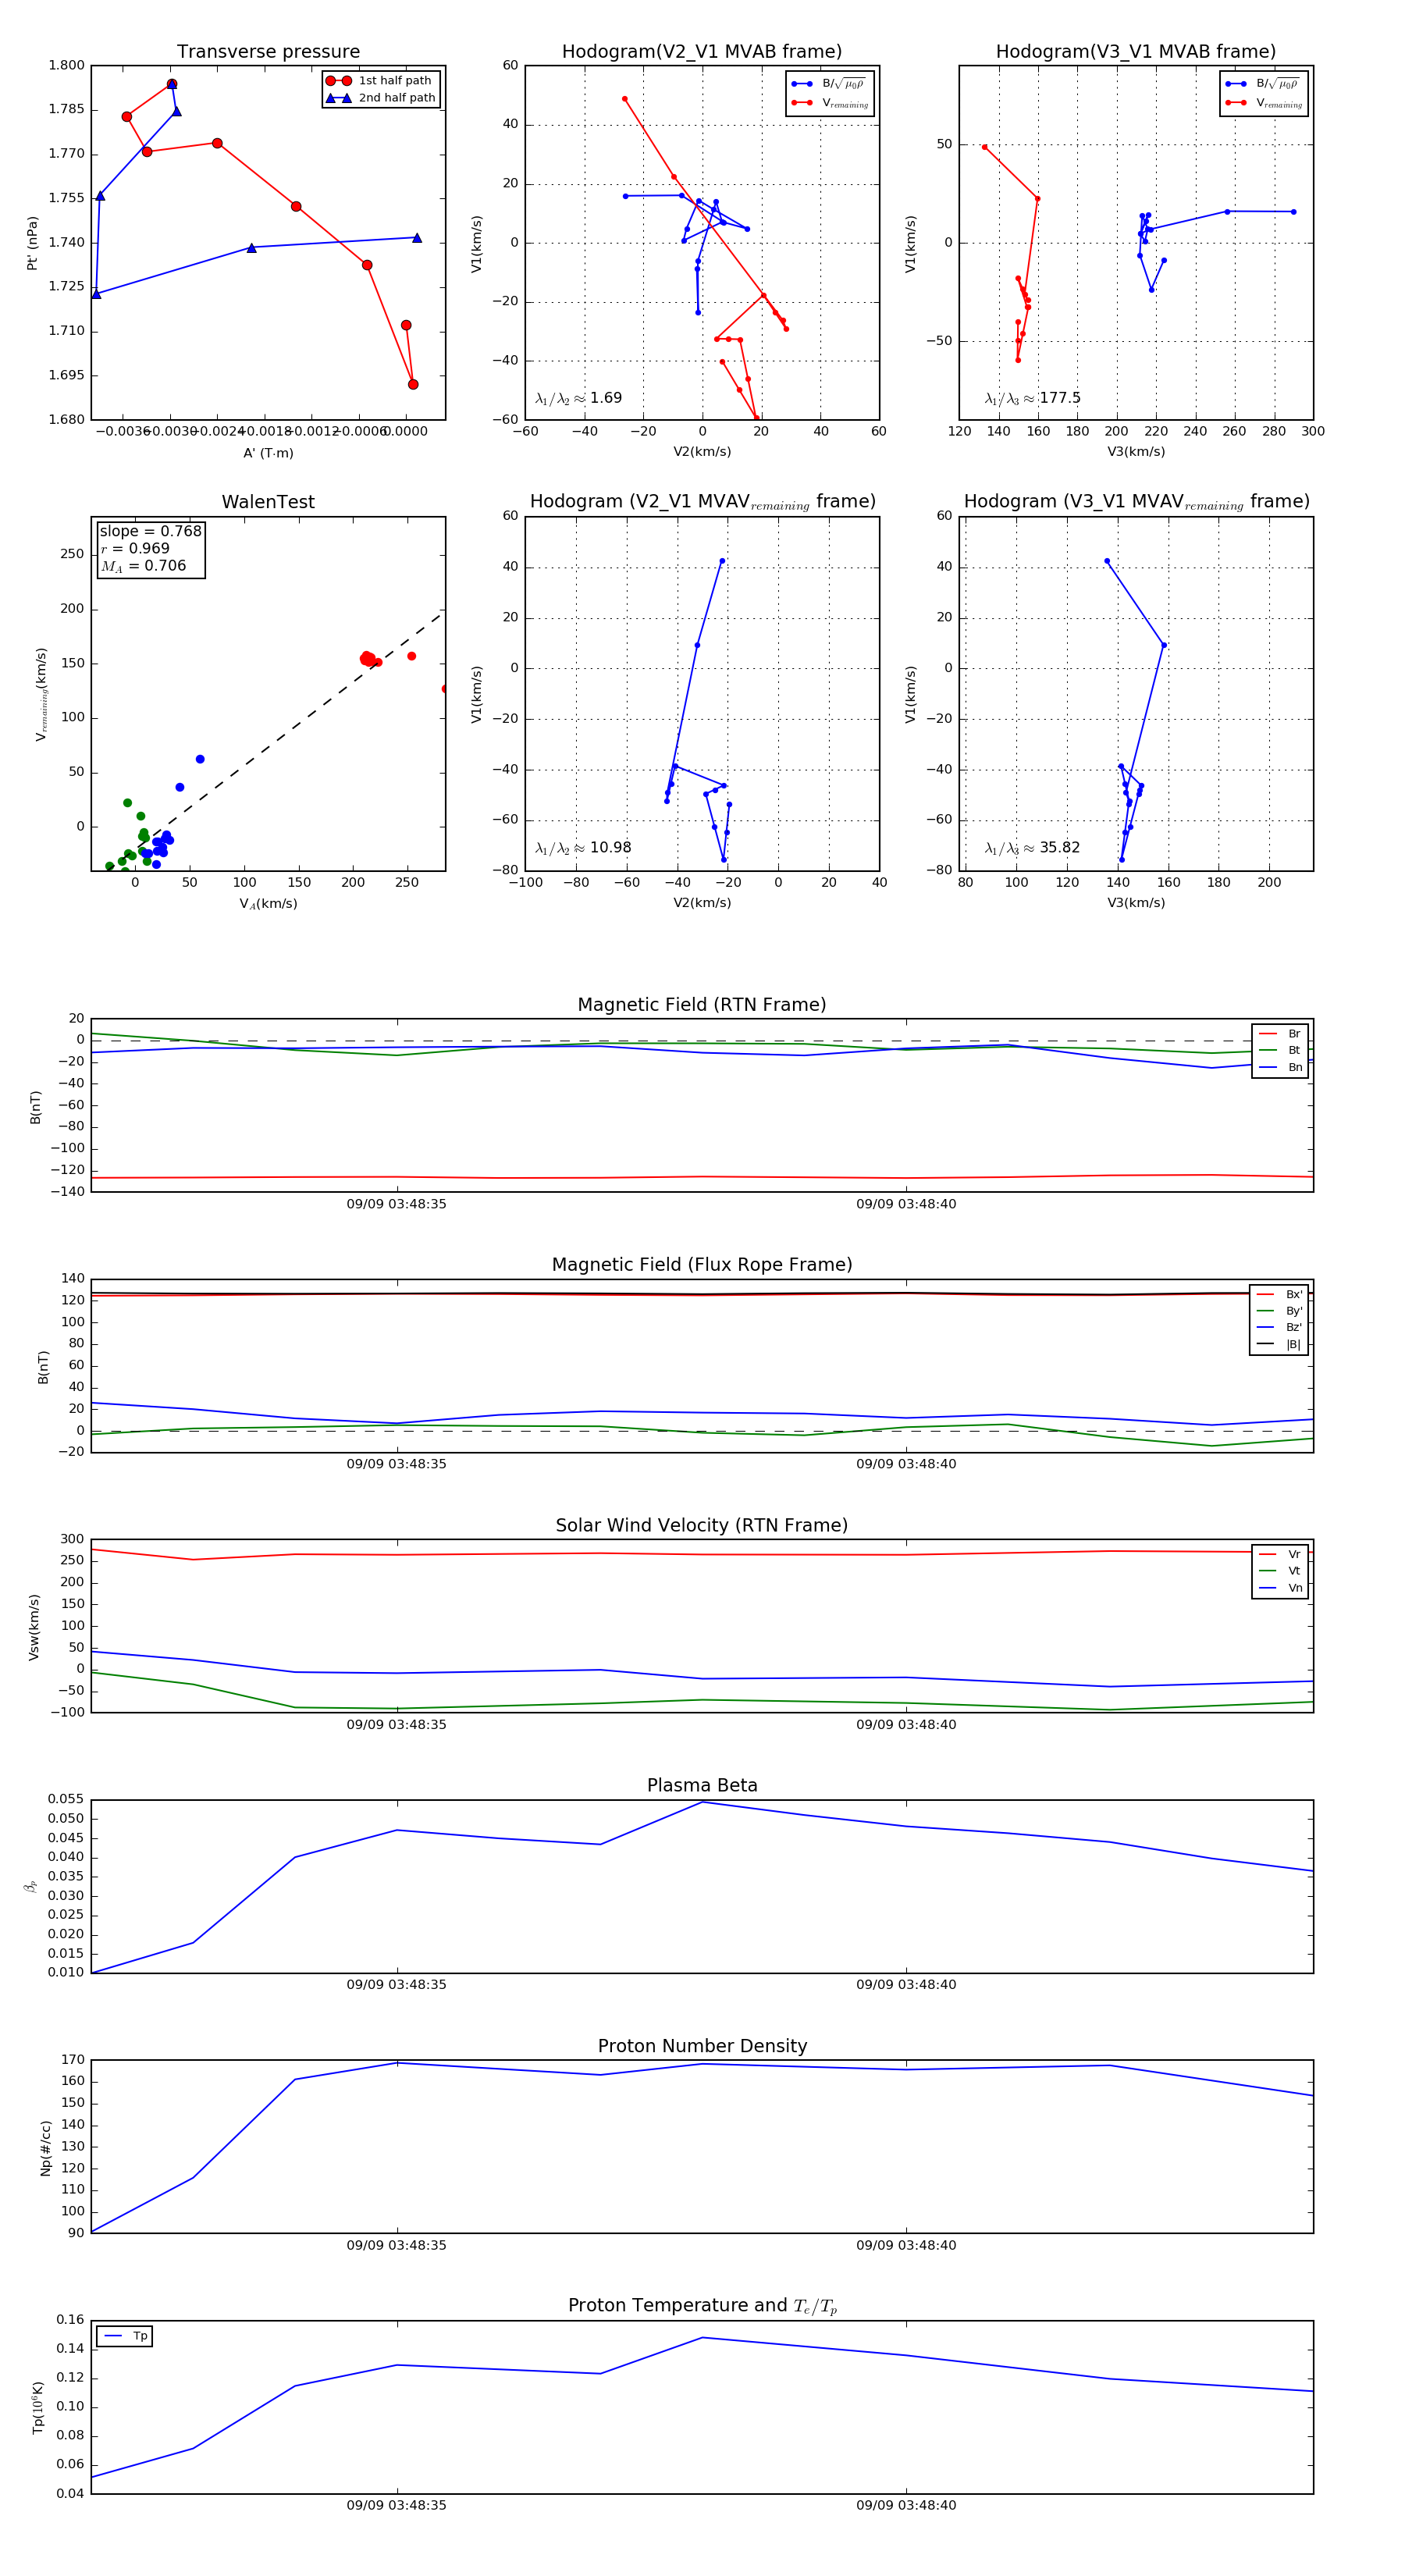Click the 'Tp(10^6 K)' axis label
Viewport: 1405px width, 2576px height.
38,2408
